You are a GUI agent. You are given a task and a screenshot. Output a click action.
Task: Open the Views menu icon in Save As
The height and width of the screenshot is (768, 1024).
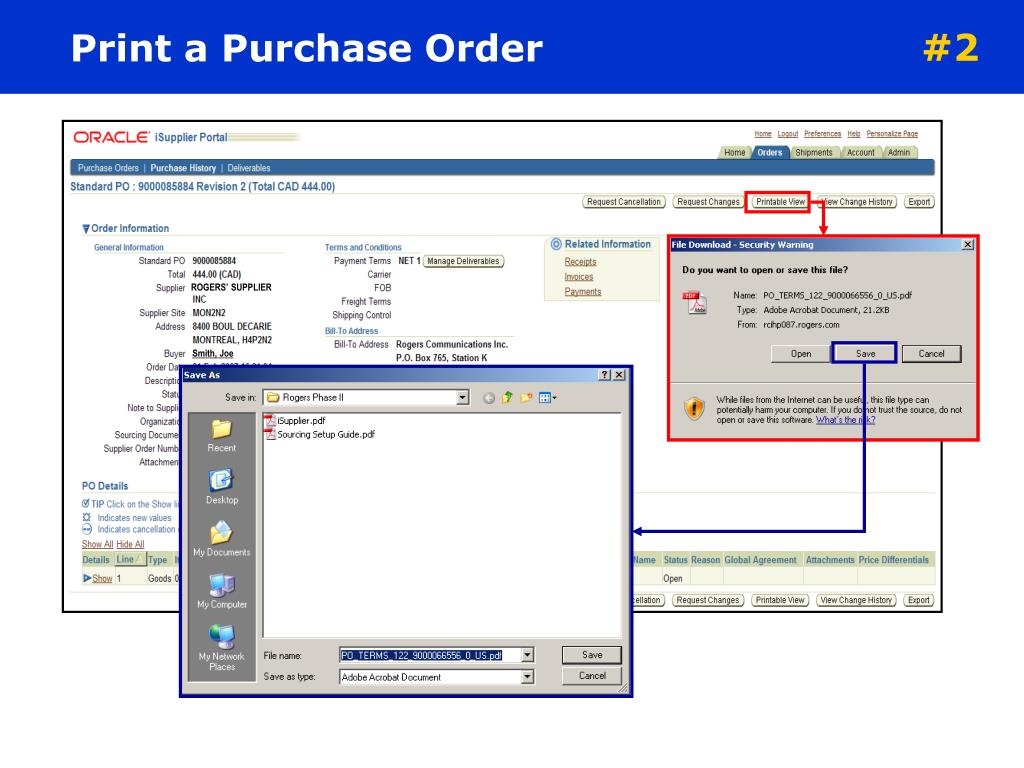(x=547, y=397)
